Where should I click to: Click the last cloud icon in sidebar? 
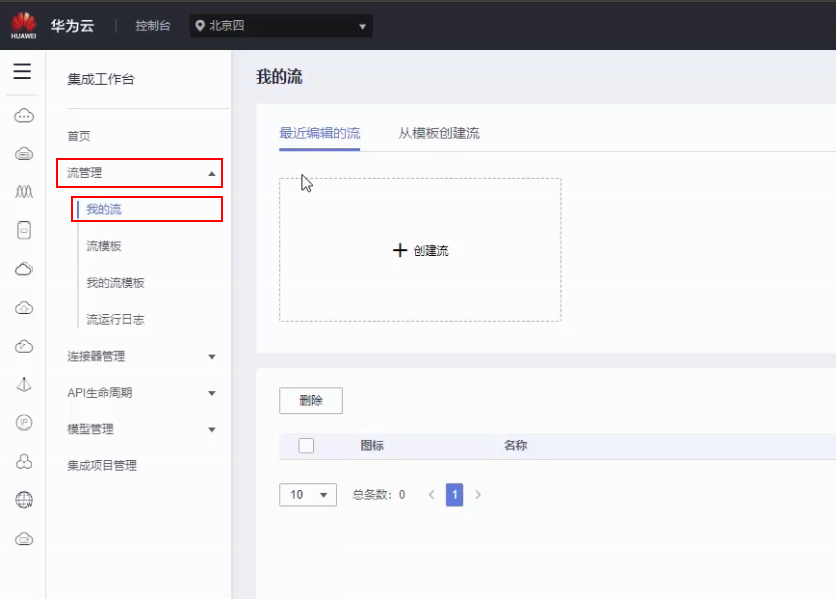pyautogui.click(x=24, y=539)
